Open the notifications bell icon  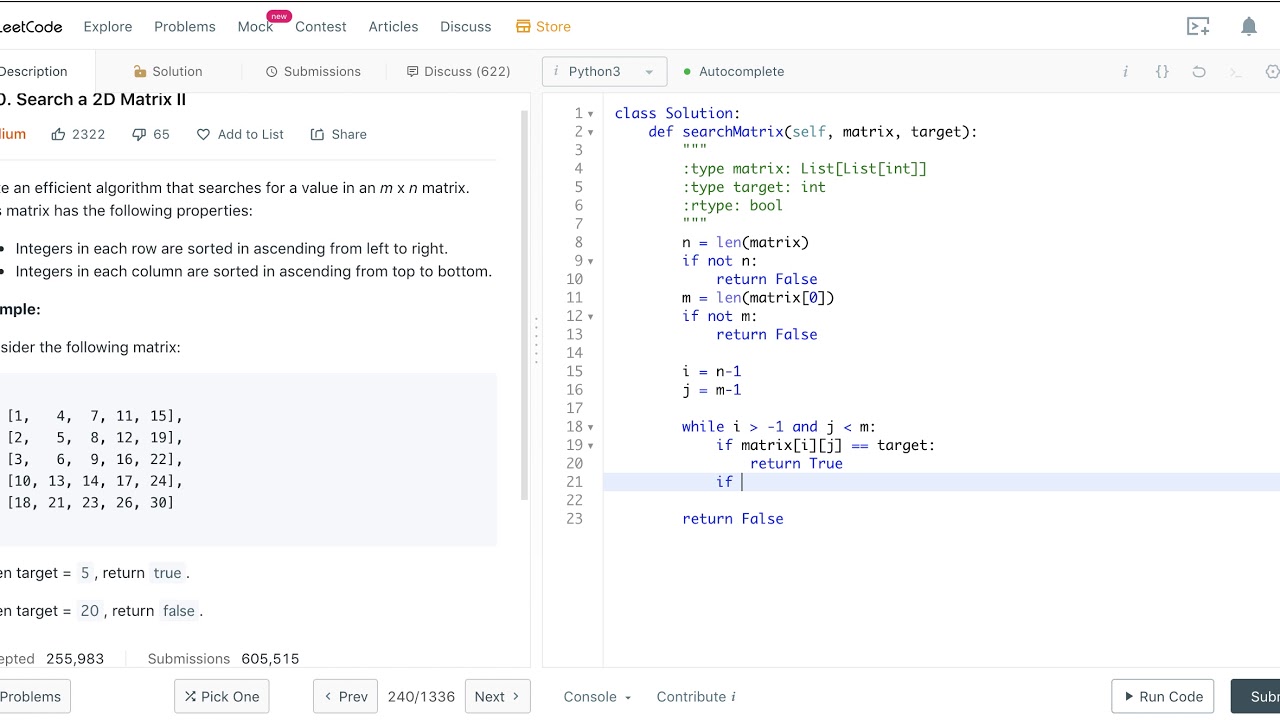(x=1249, y=27)
